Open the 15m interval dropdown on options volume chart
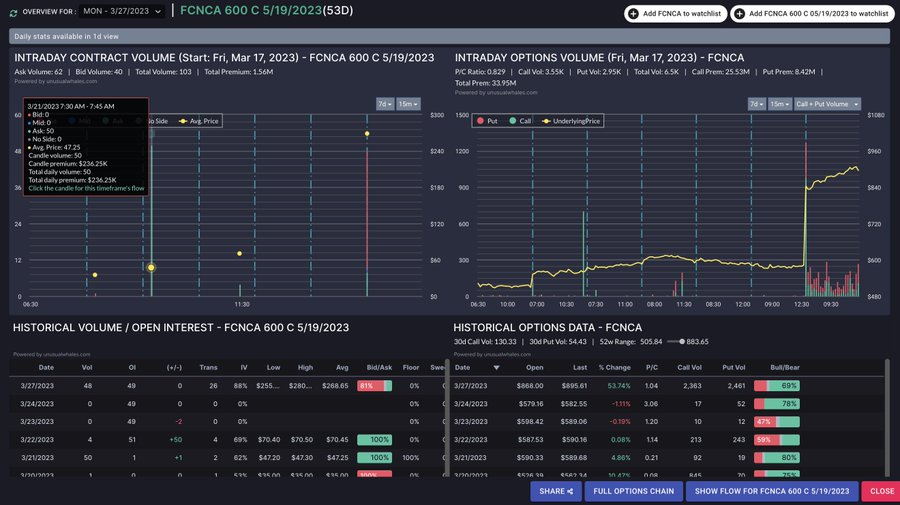 [780, 104]
